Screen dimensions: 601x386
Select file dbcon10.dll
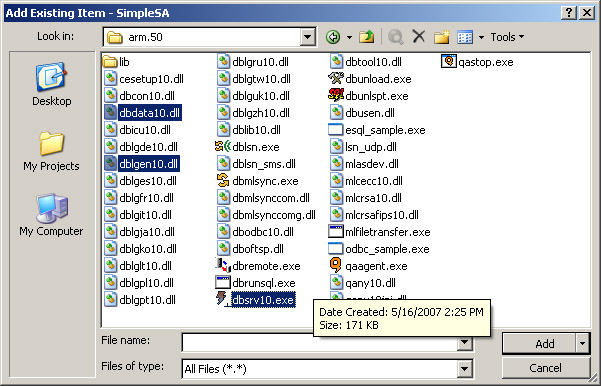pos(139,96)
